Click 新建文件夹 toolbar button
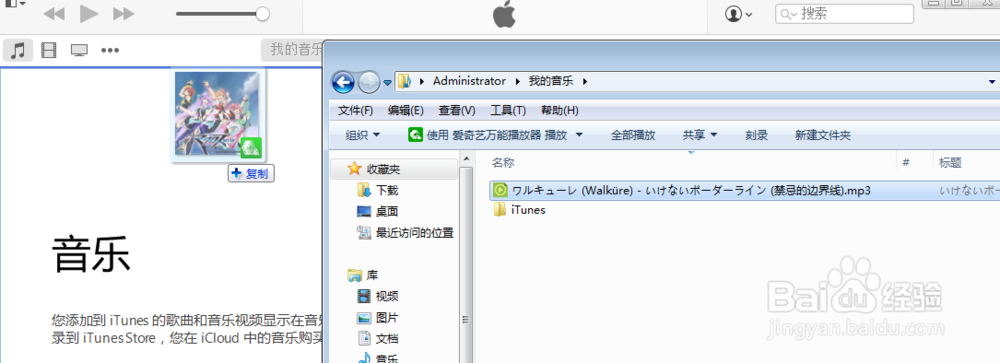The image size is (1000, 363). pos(823,135)
